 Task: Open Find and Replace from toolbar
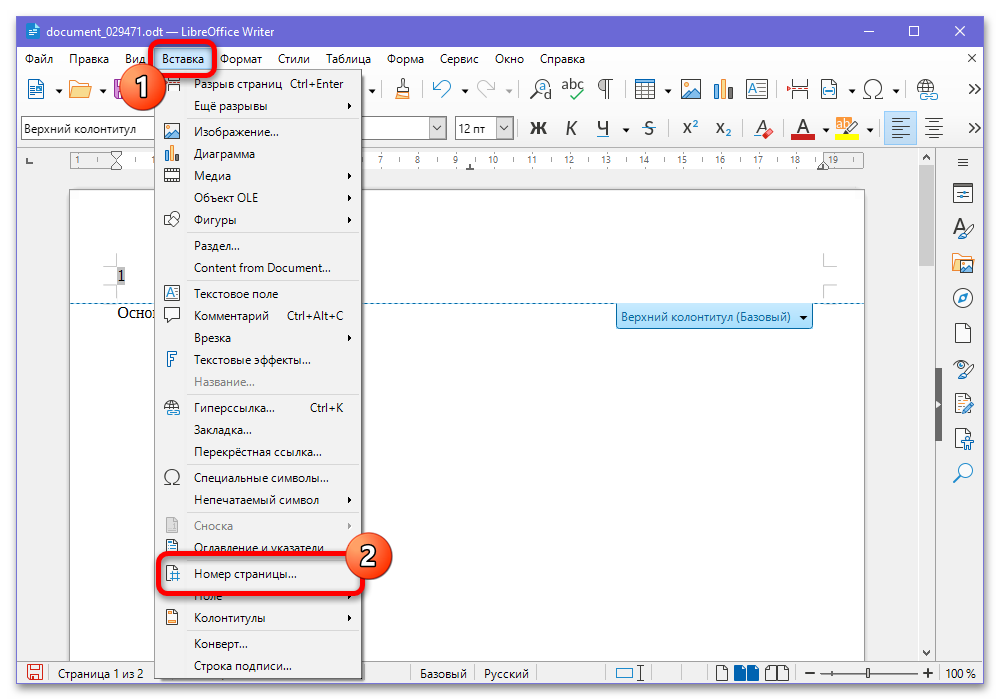541,89
